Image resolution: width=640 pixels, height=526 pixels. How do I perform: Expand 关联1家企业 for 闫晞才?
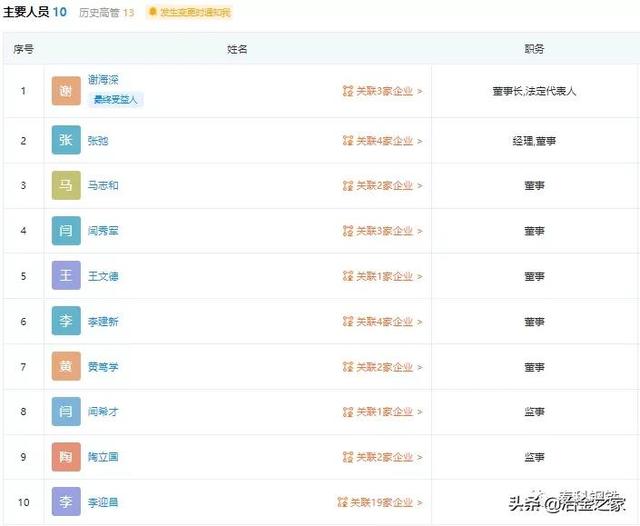pyautogui.click(x=382, y=412)
